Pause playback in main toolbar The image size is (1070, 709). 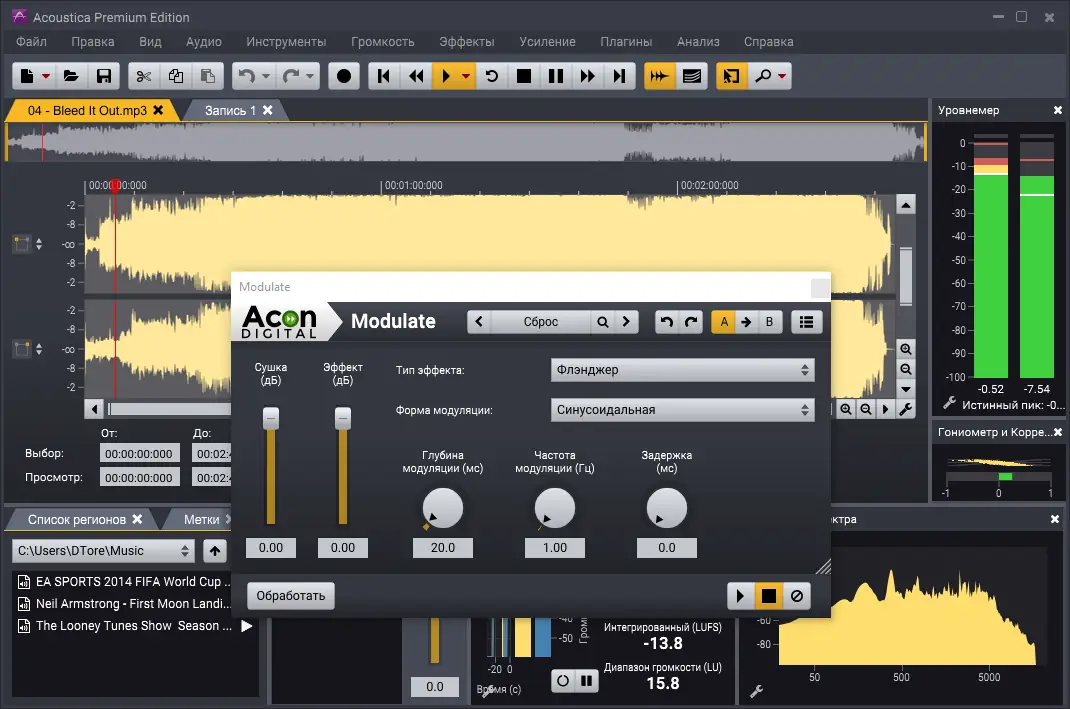click(555, 76)
